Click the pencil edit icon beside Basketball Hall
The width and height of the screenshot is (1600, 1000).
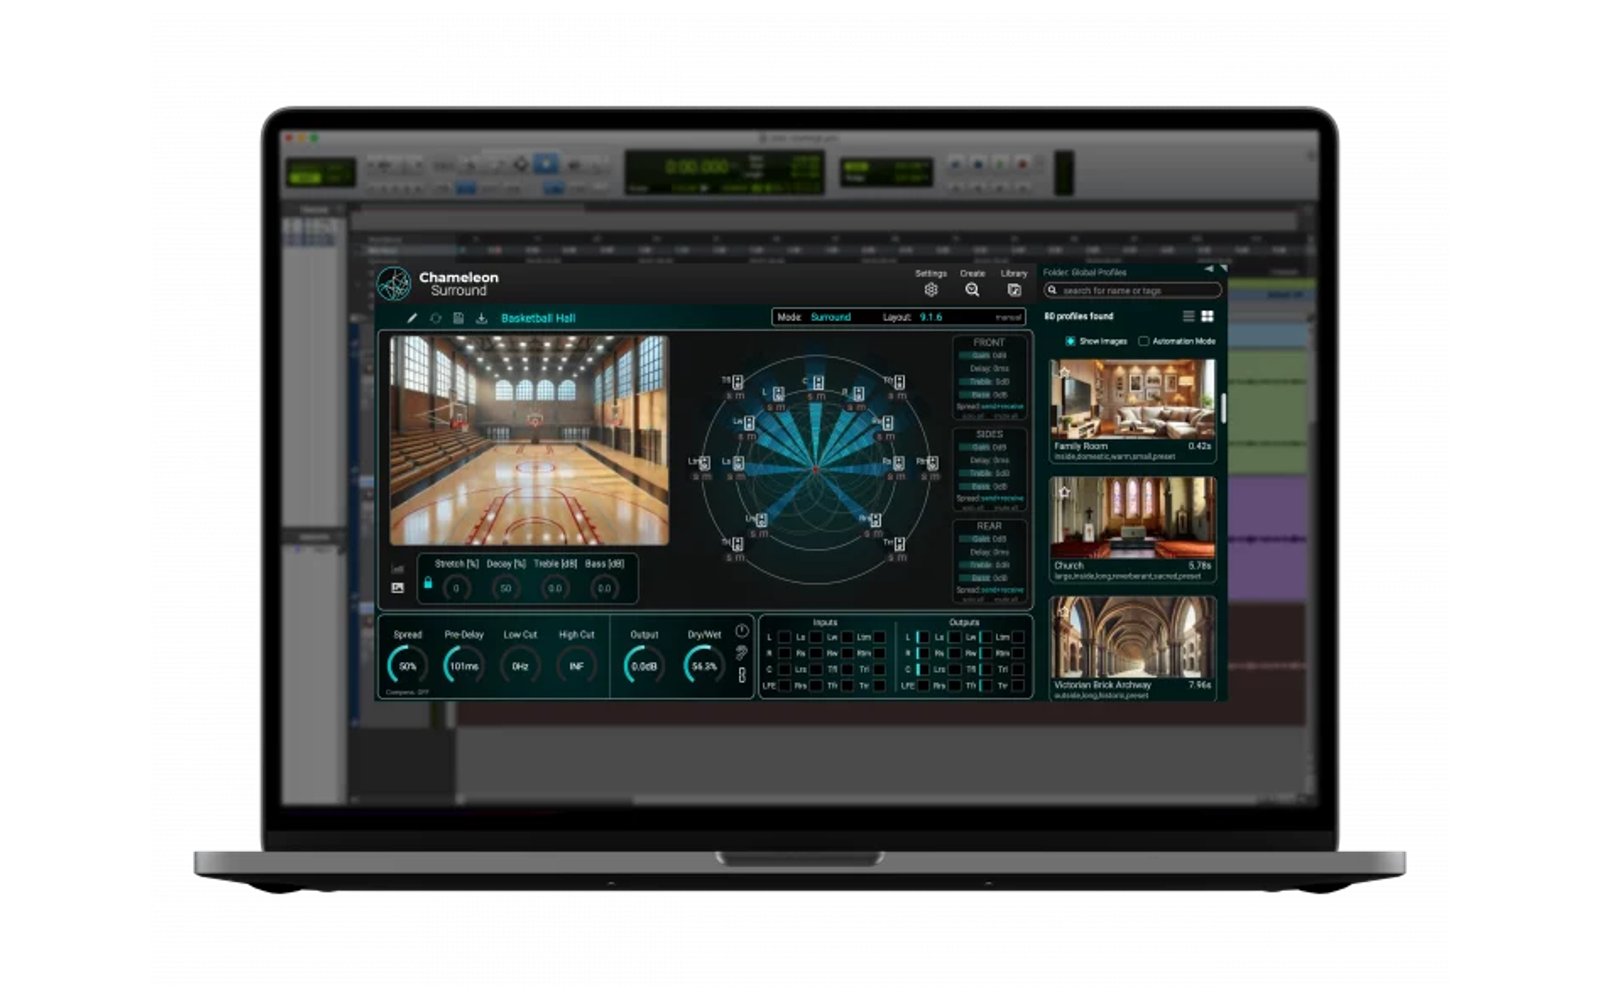click(x=411, y=318)
